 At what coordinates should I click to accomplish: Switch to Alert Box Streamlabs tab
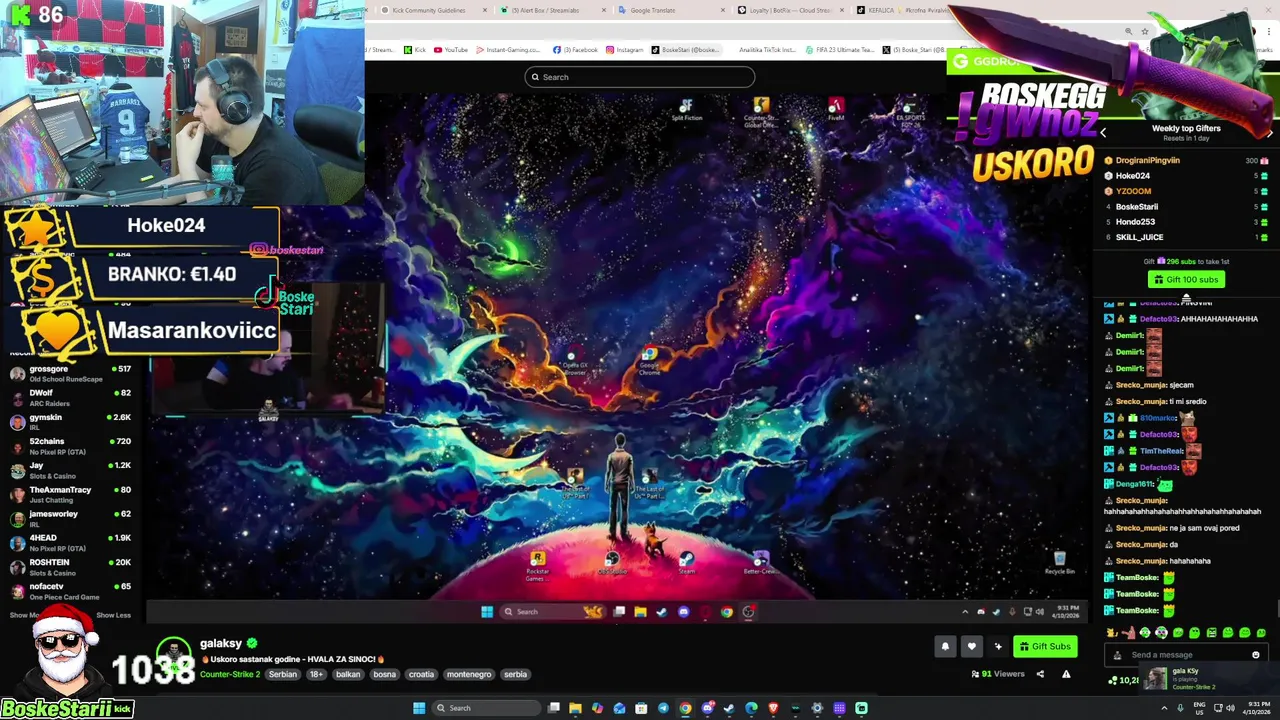[550, 10]
